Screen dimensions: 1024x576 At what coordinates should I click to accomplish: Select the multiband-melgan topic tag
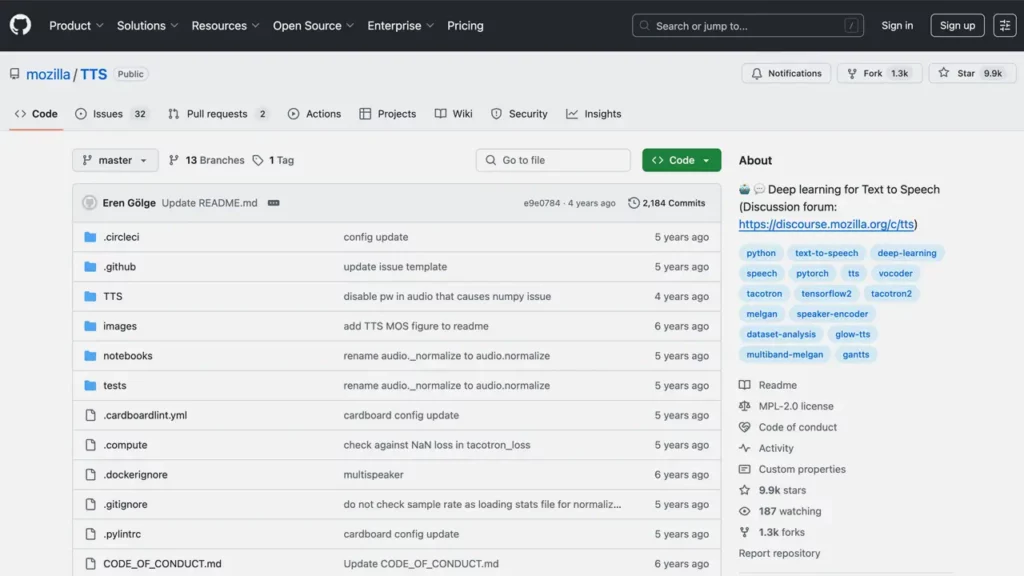[x=784, y=354]
